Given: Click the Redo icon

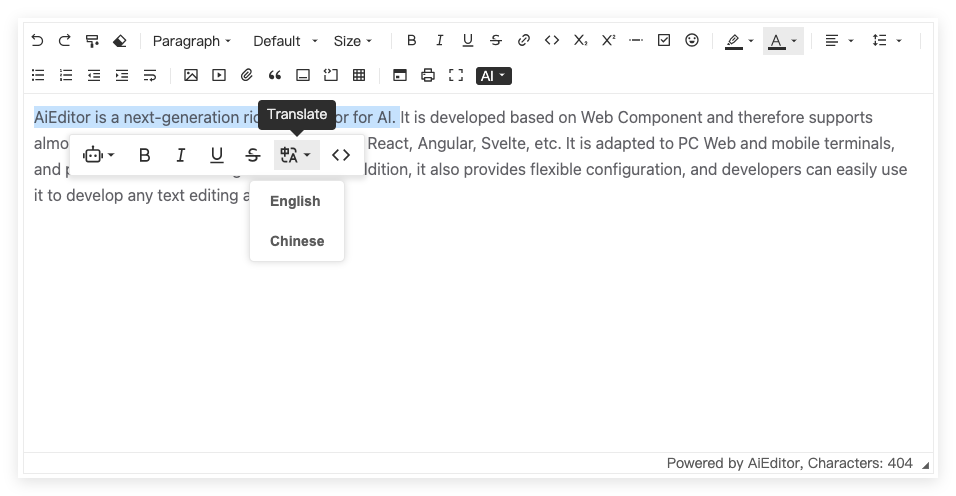Looking at the screenshot, I should 65,41.
